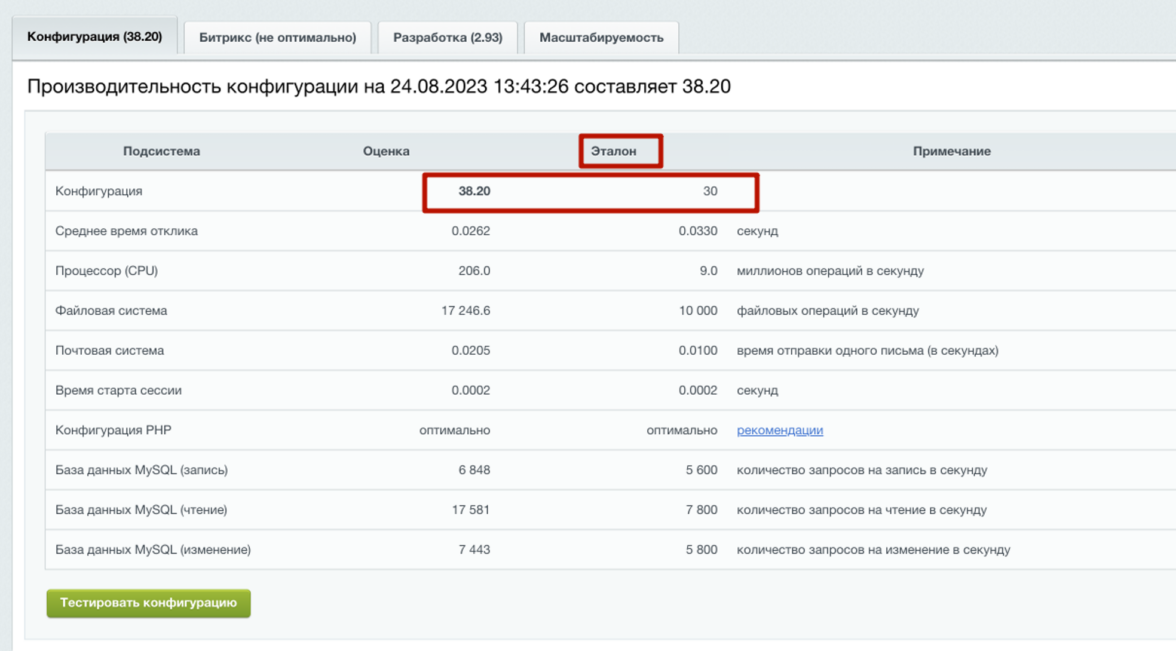Open the Битрикс (не оптимально) tab
This screenshot has height=651, width=1176.
277,38
